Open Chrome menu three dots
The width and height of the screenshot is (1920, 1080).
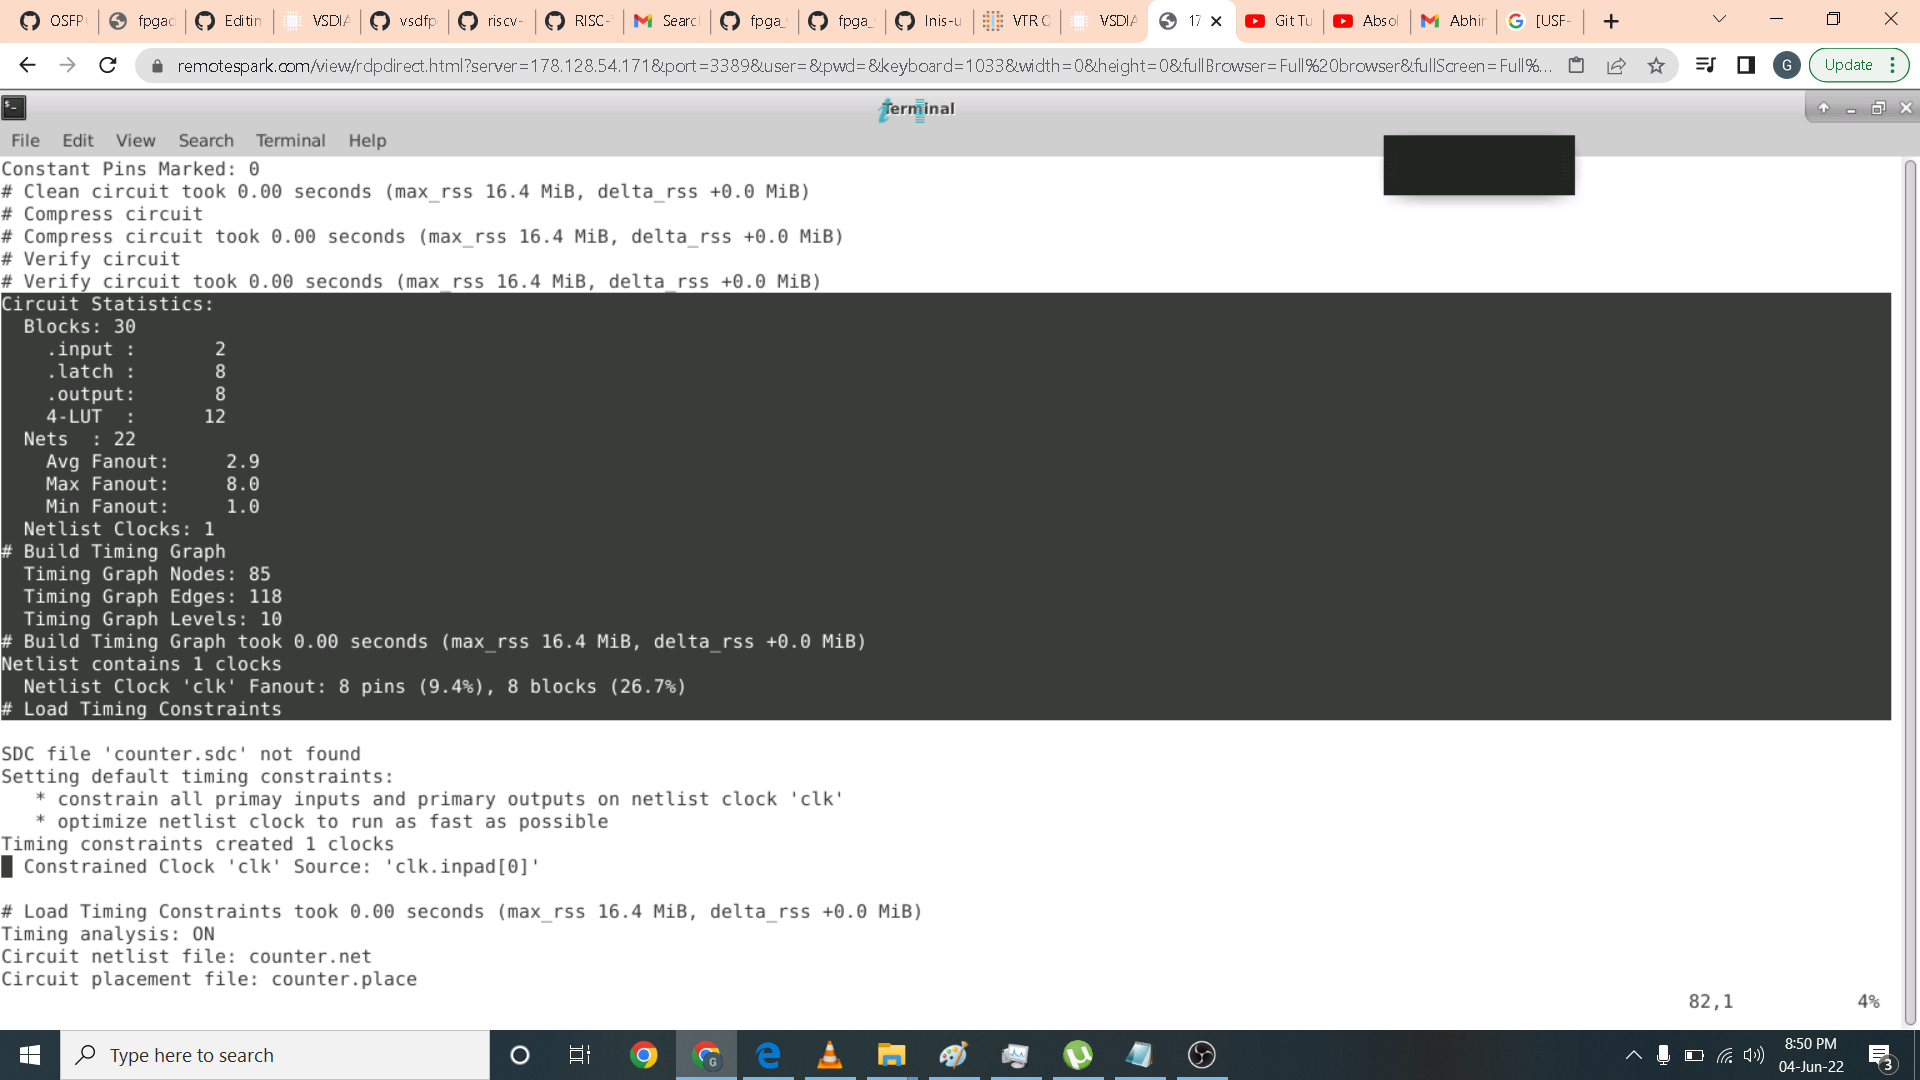[x=1893, y=66]
